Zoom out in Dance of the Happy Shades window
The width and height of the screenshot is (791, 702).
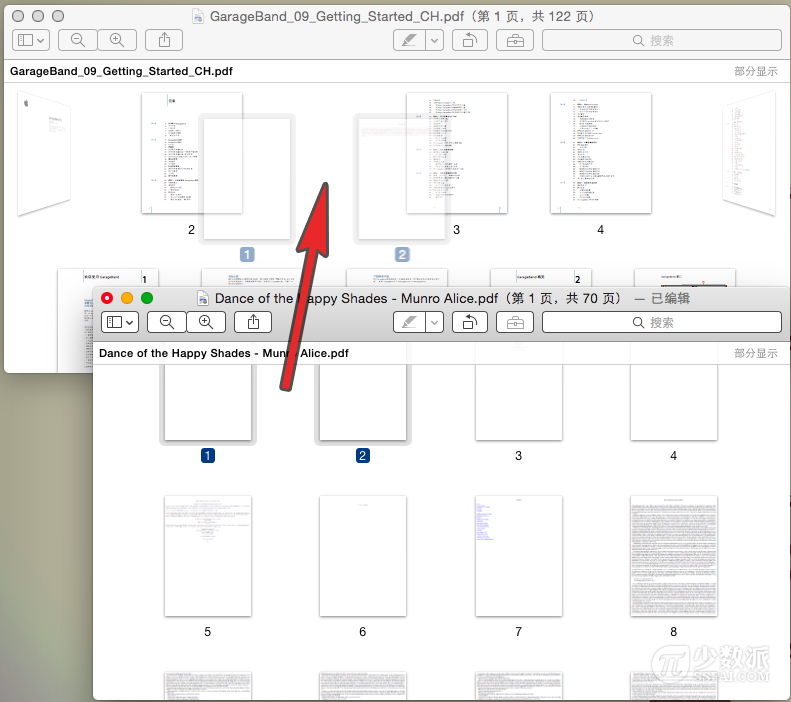click(x=166, y=322)
